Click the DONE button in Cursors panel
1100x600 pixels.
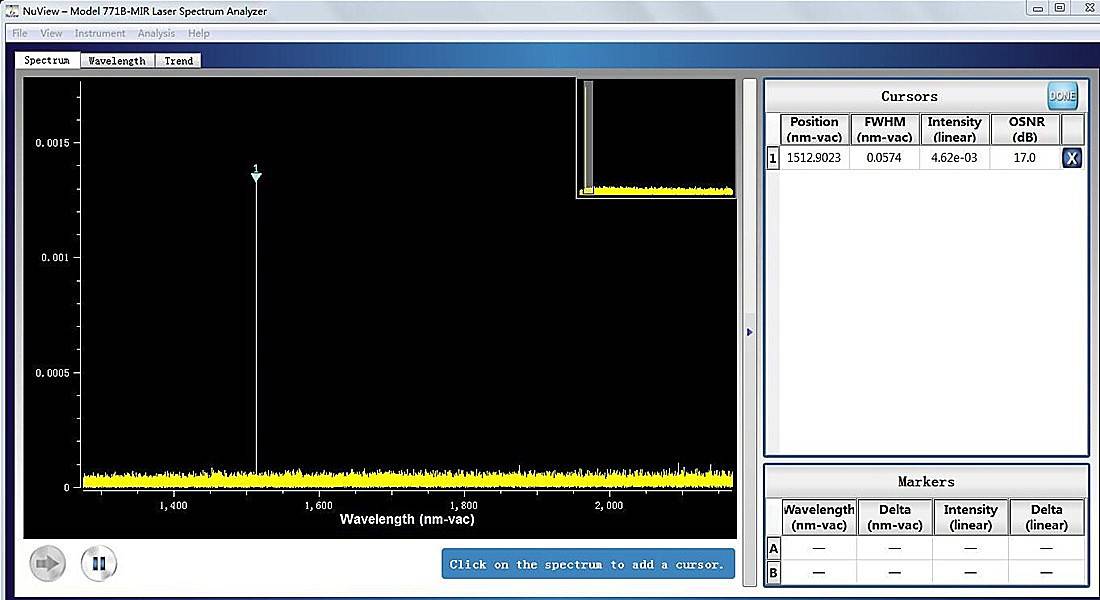[1062, 96]
